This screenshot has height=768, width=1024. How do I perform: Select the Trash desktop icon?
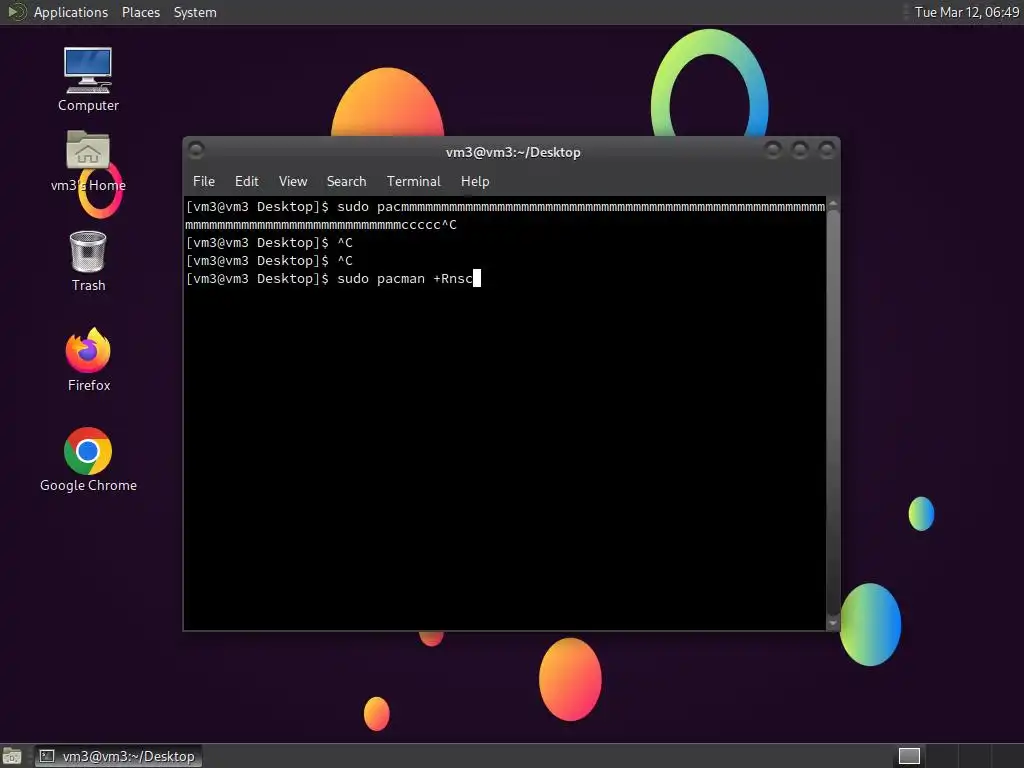(88, 261)
